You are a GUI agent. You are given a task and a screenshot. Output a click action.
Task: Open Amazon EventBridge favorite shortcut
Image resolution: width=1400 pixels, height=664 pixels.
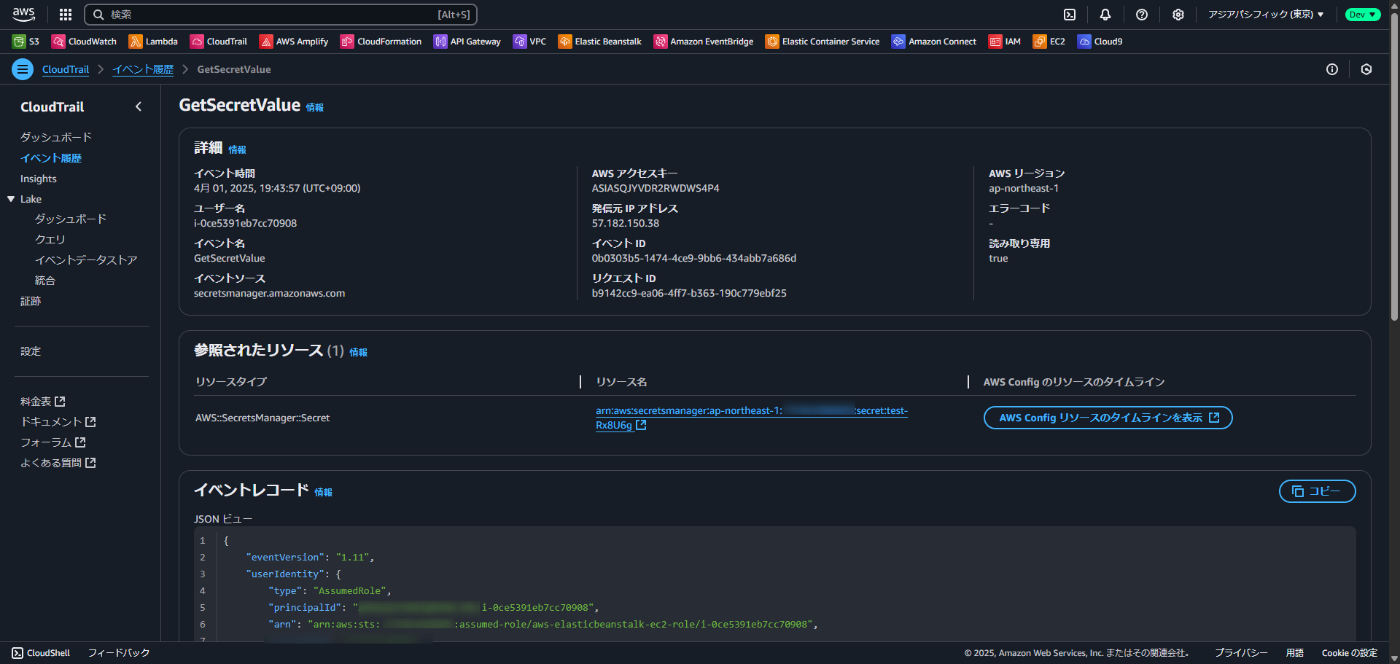pyautogui.click(x=704, y=41)
